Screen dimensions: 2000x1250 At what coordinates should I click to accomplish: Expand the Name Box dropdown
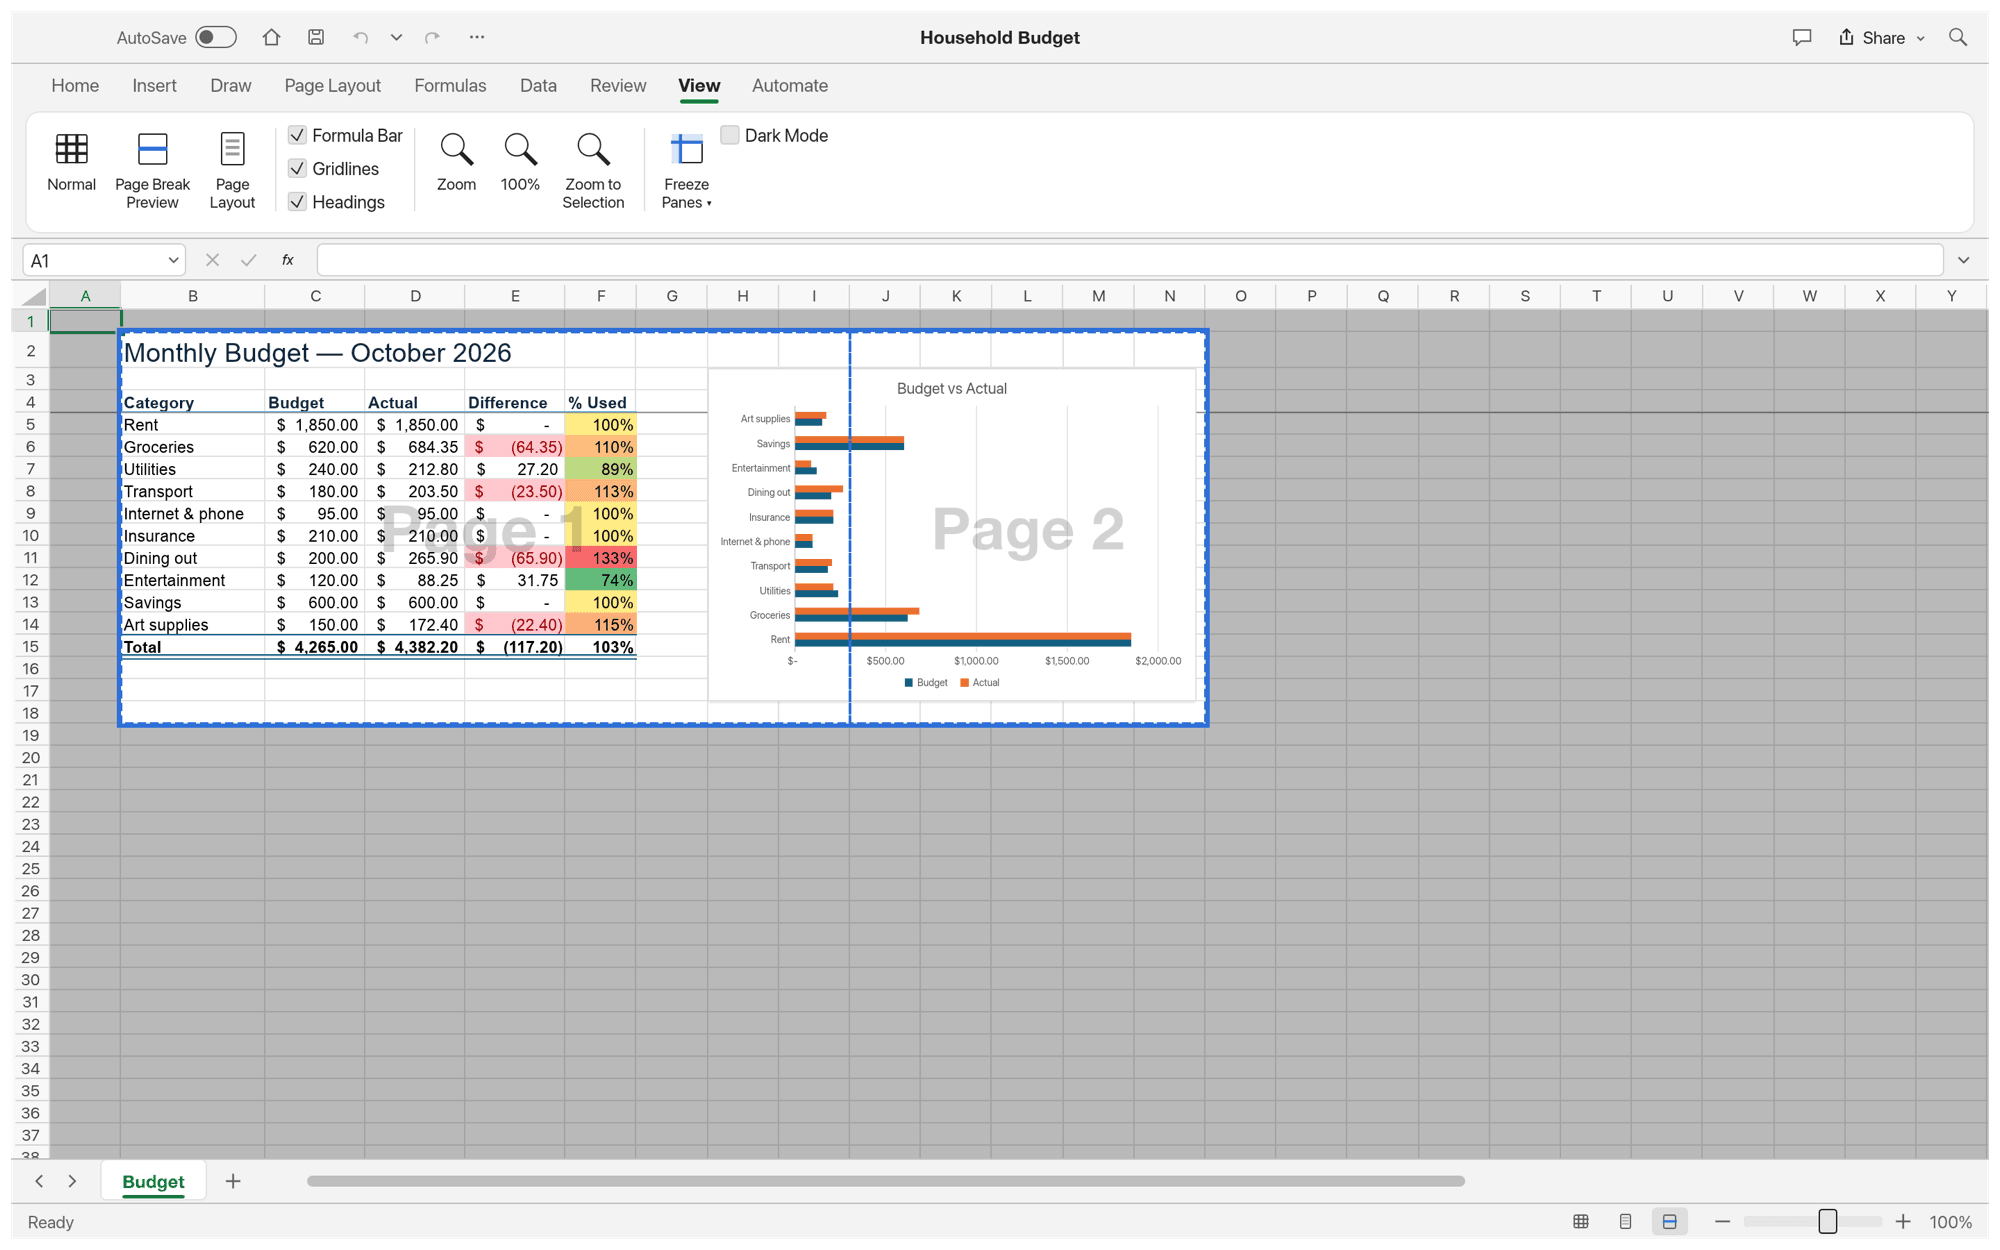click(173, 260)
